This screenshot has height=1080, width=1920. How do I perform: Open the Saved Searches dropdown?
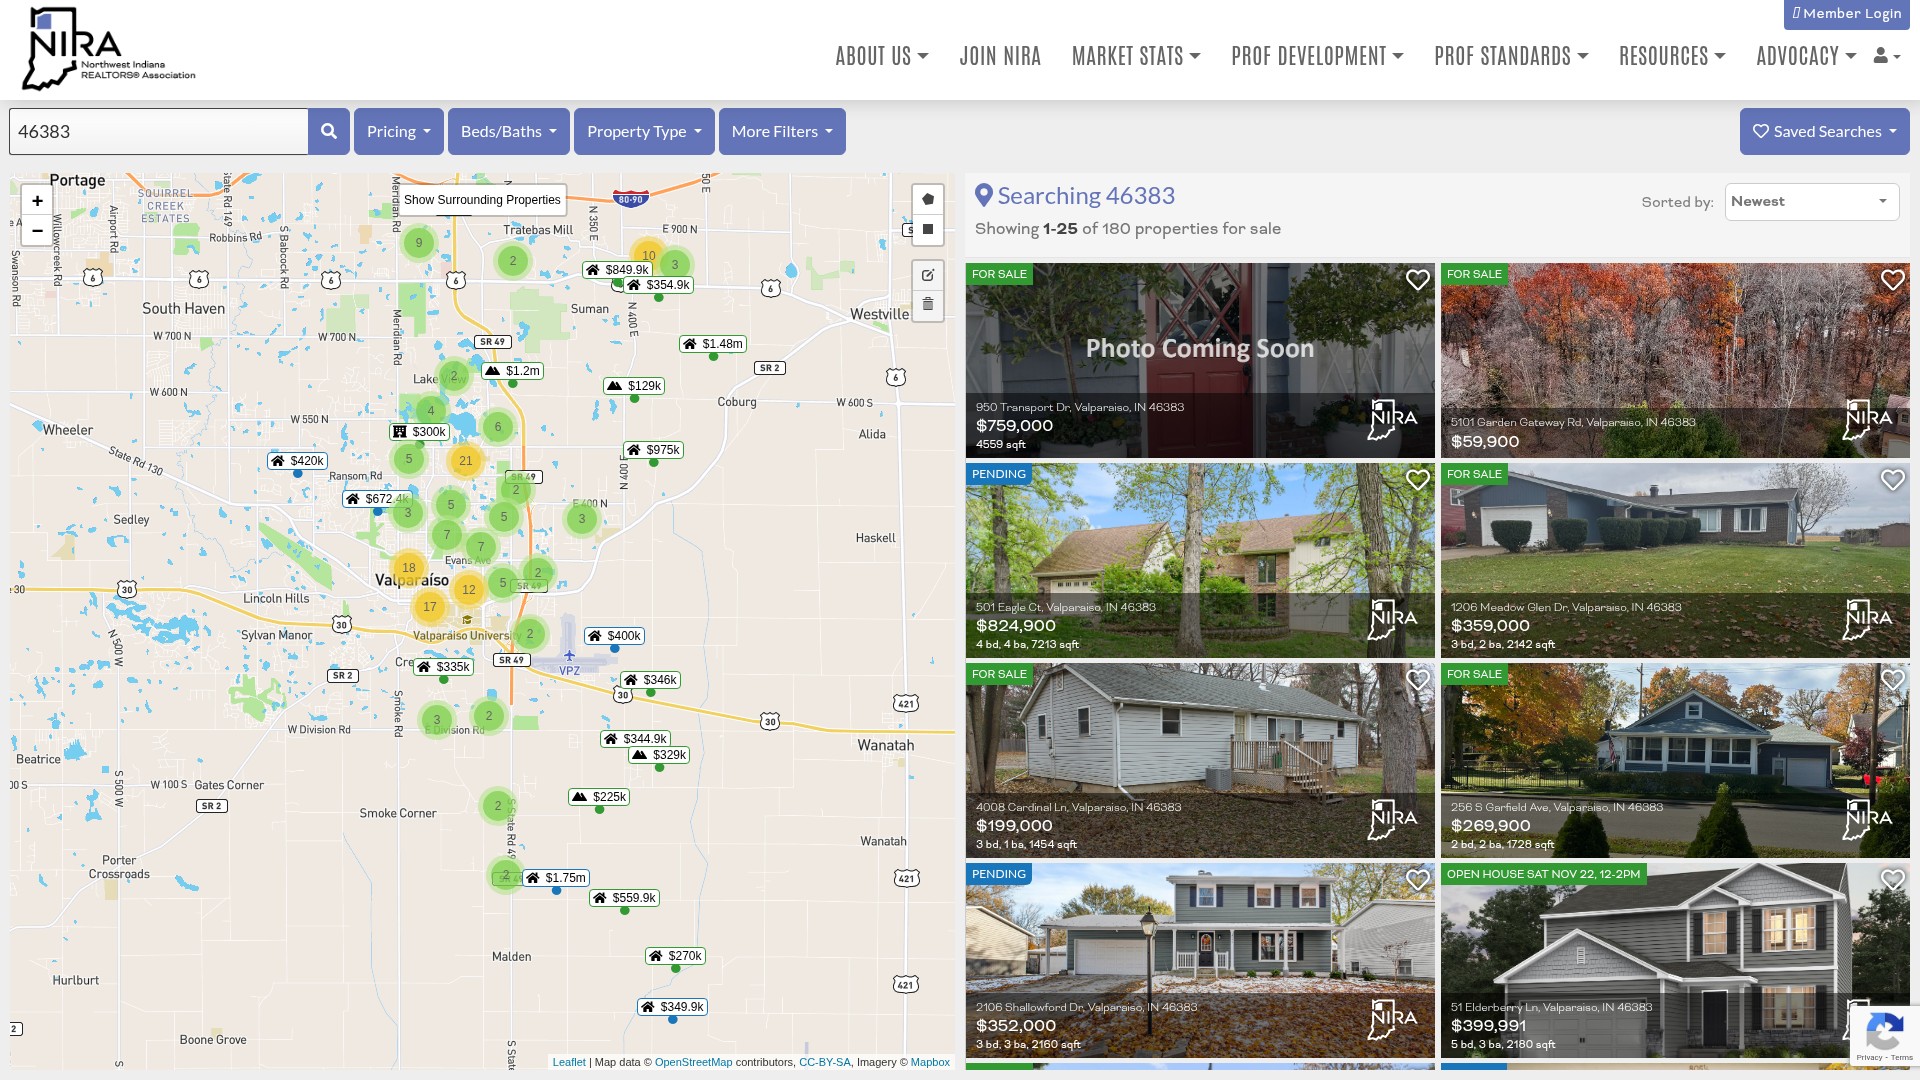(x=1824, y=131)
